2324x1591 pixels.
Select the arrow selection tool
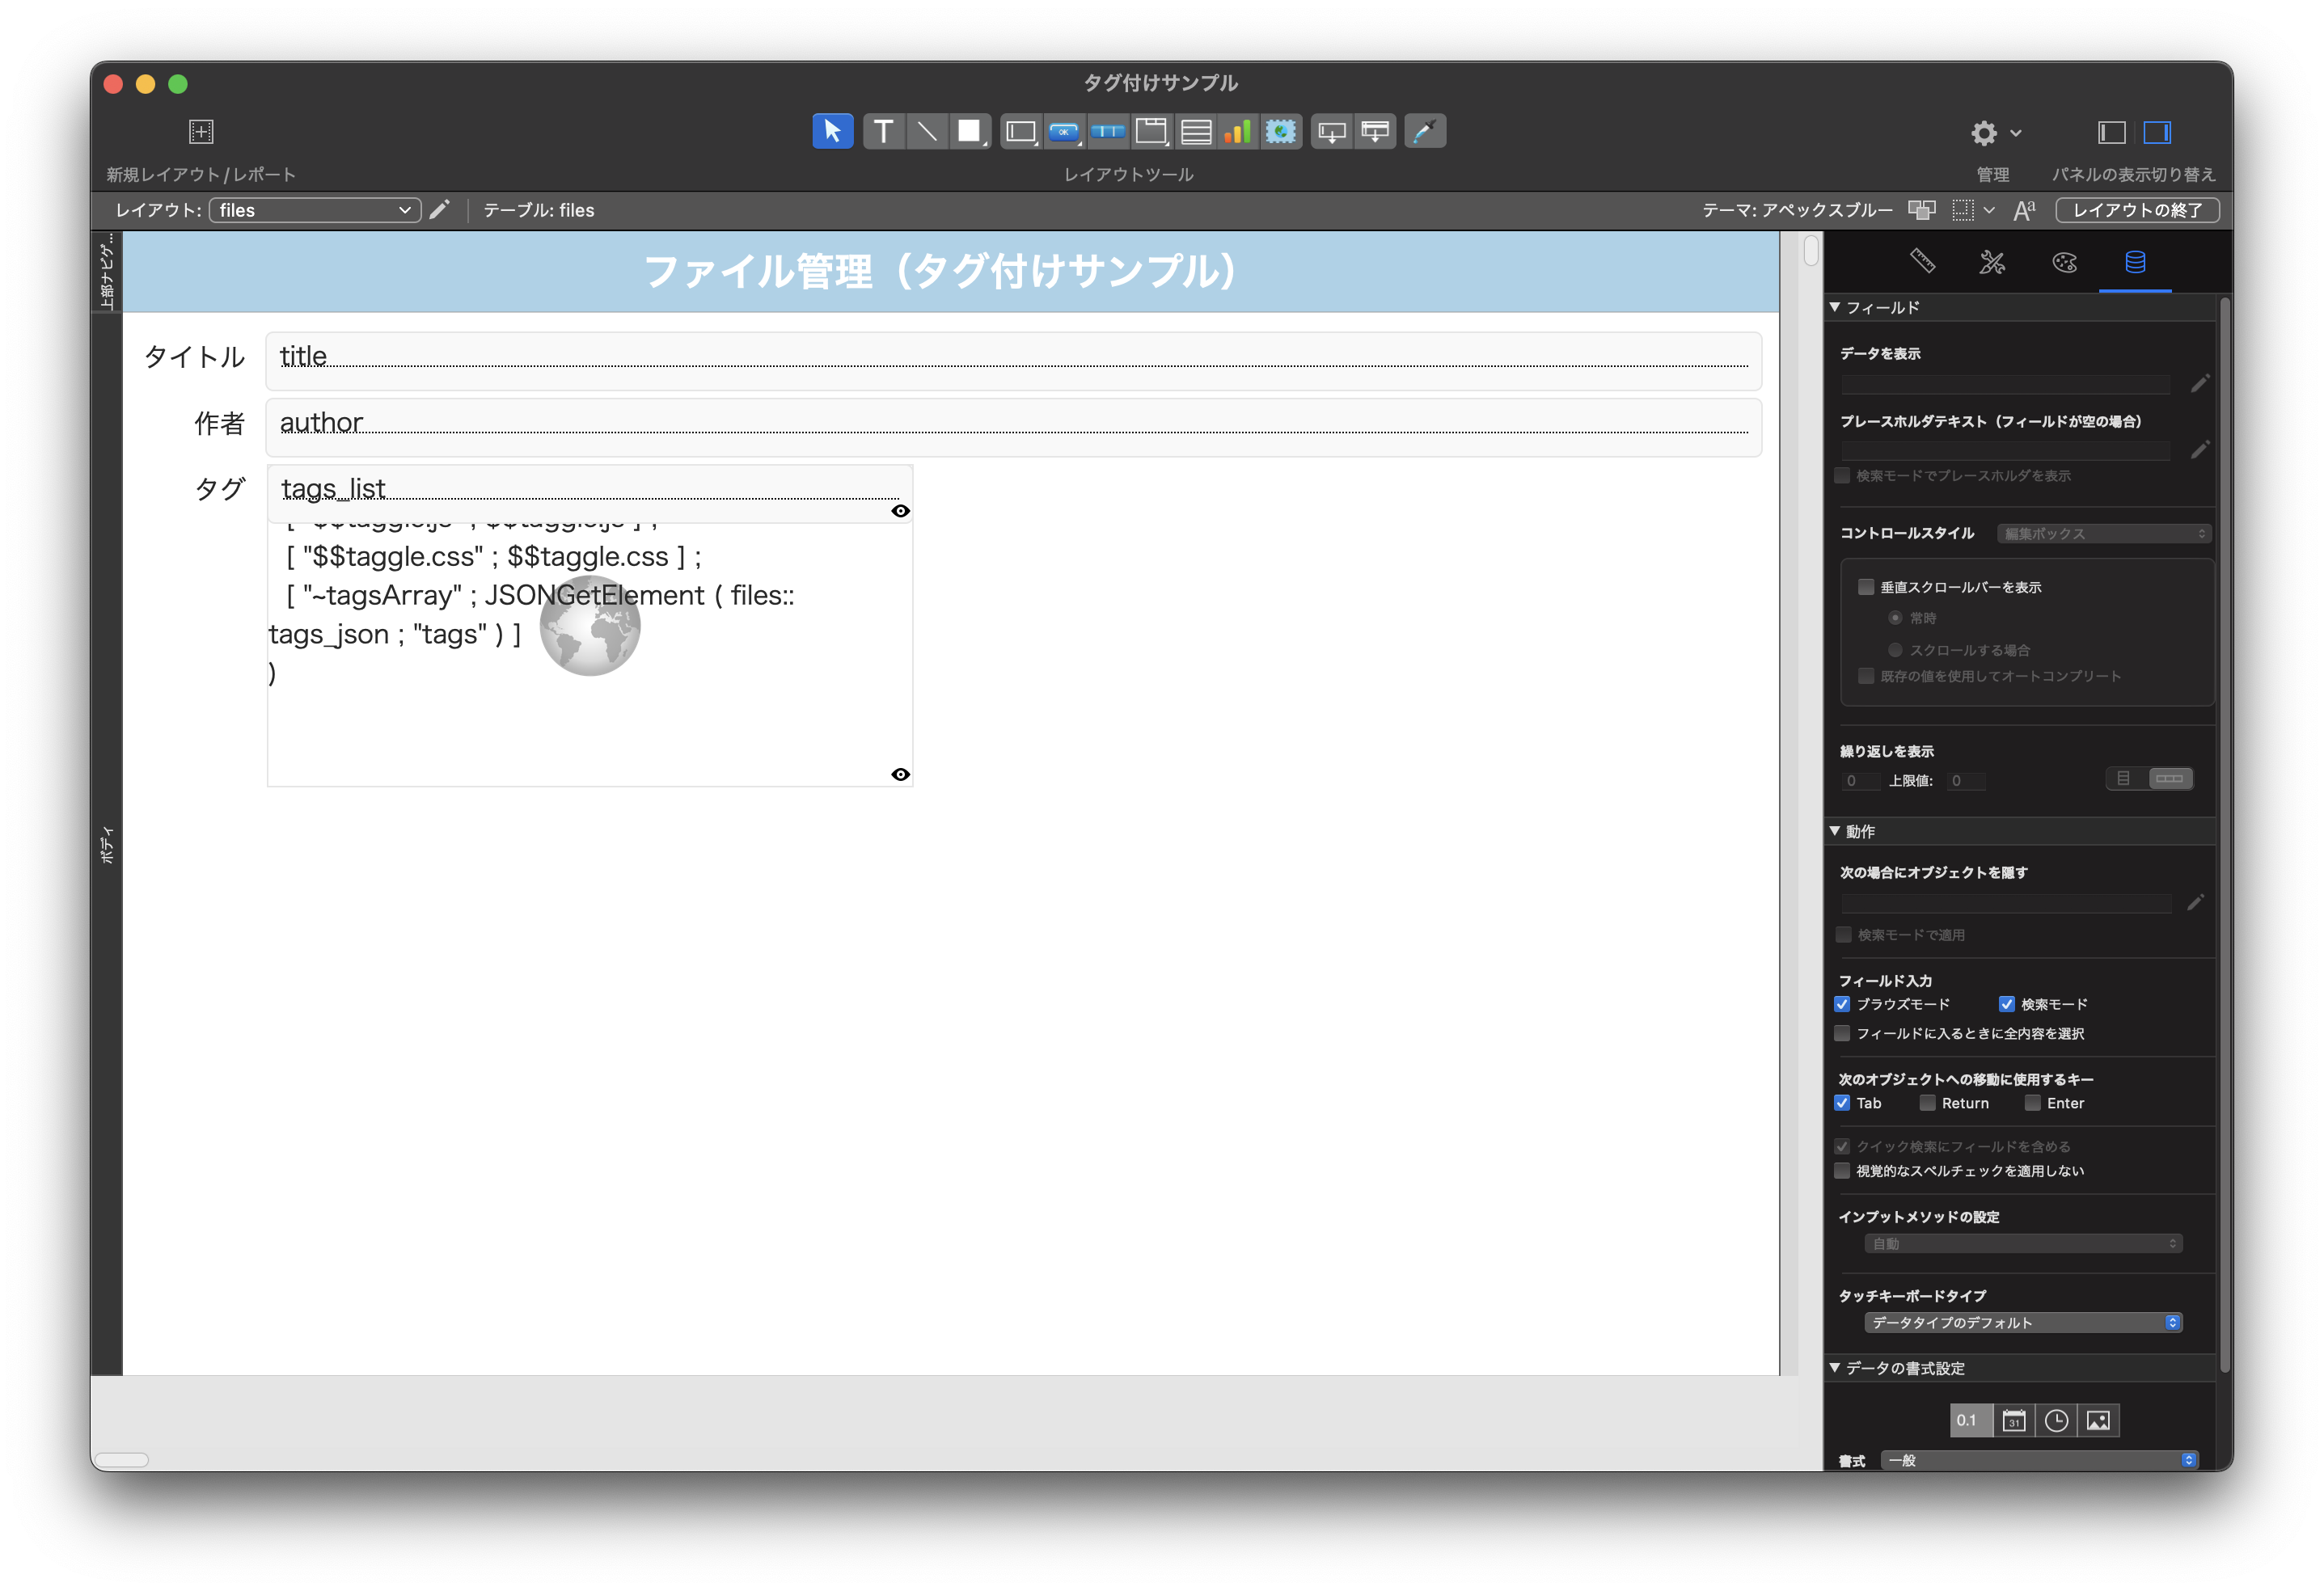pyautogui.click(x=832, y=131)
